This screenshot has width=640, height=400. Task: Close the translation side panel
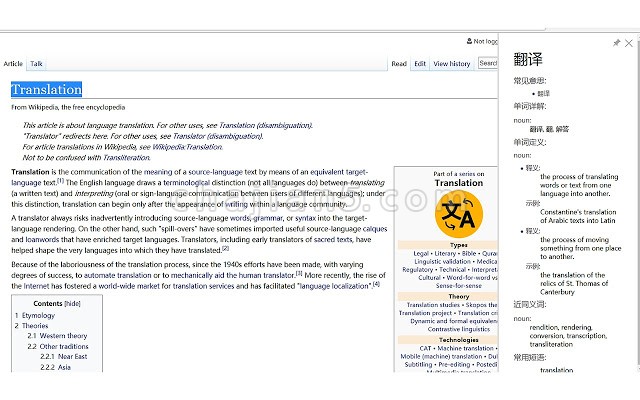point(629,43)
